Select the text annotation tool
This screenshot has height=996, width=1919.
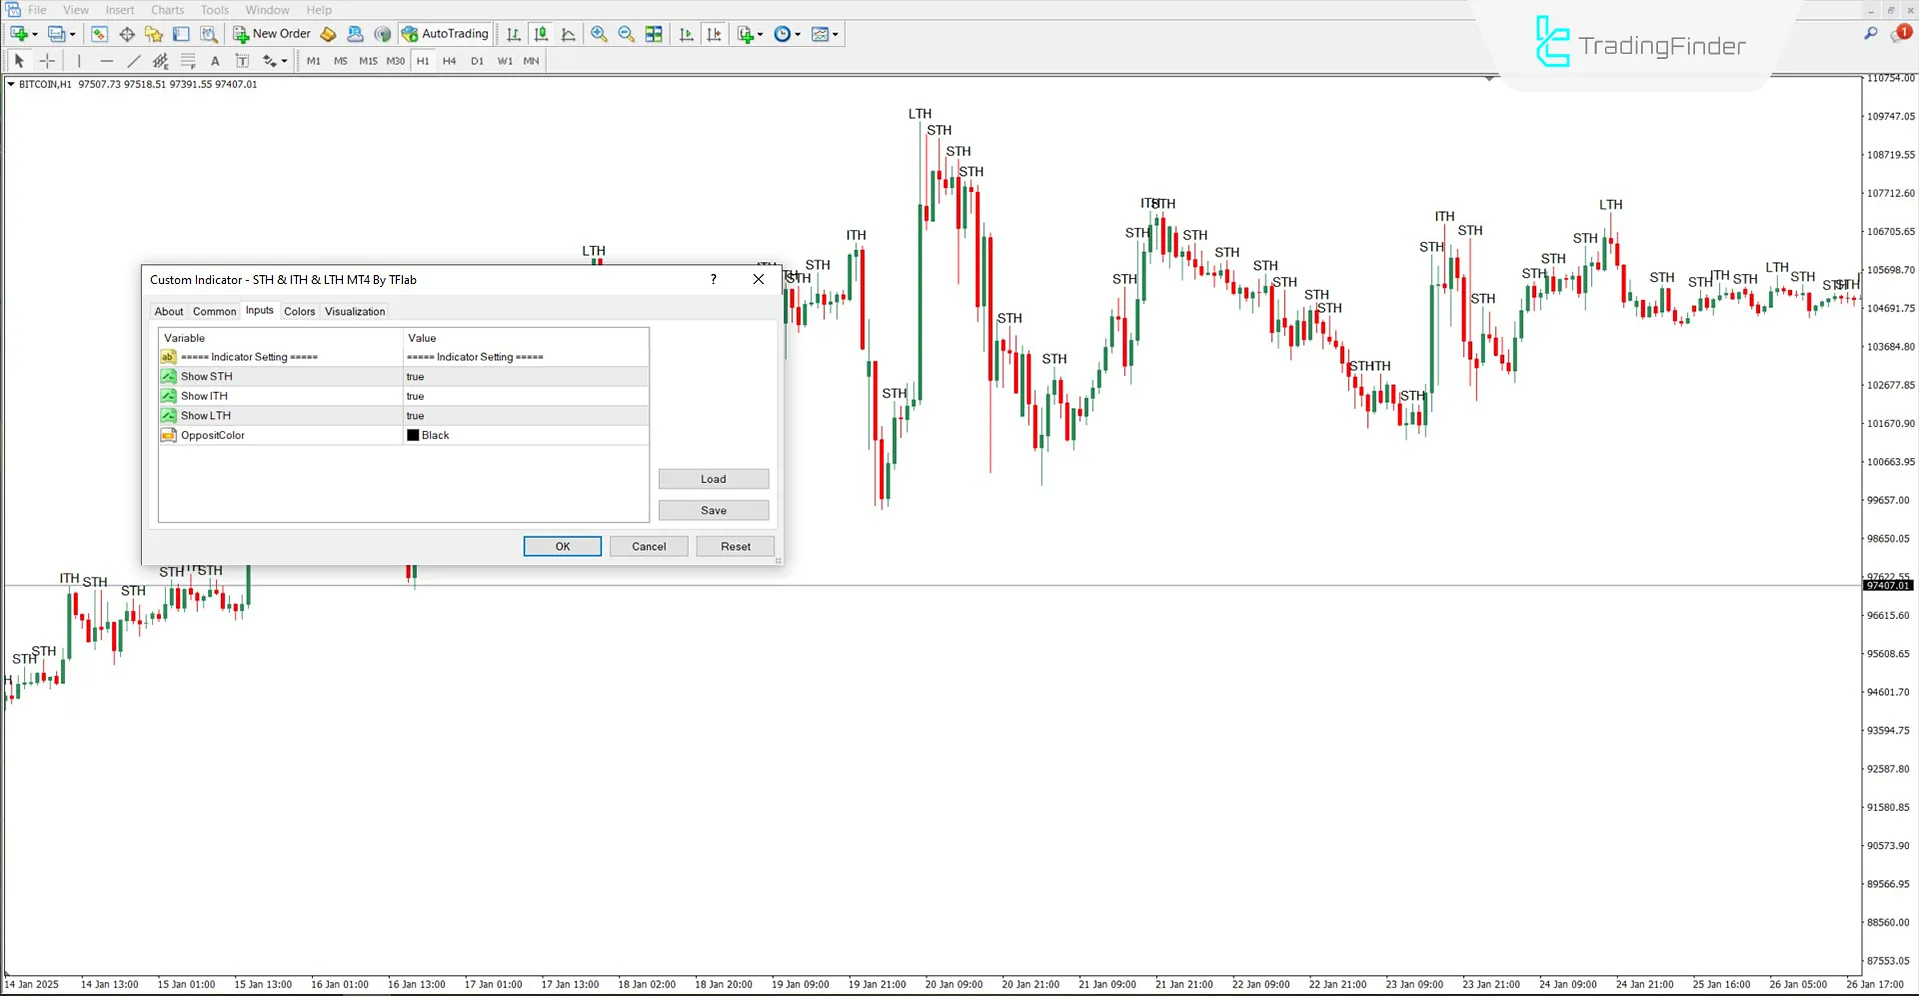215,61
